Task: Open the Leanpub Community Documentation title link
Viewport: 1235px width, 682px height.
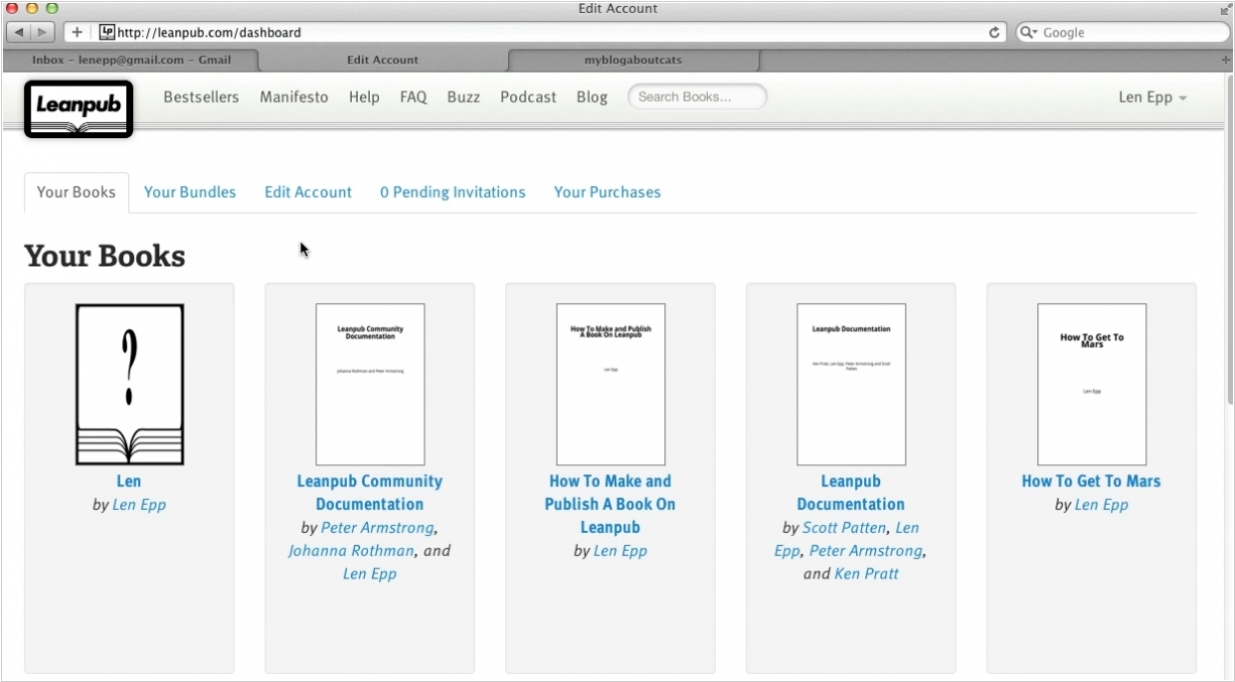Action: [x=370, y=493]
